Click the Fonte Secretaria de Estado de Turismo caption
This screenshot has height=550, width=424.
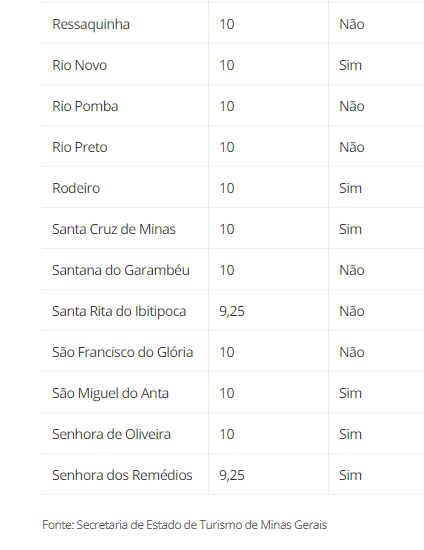click(184, 525)
